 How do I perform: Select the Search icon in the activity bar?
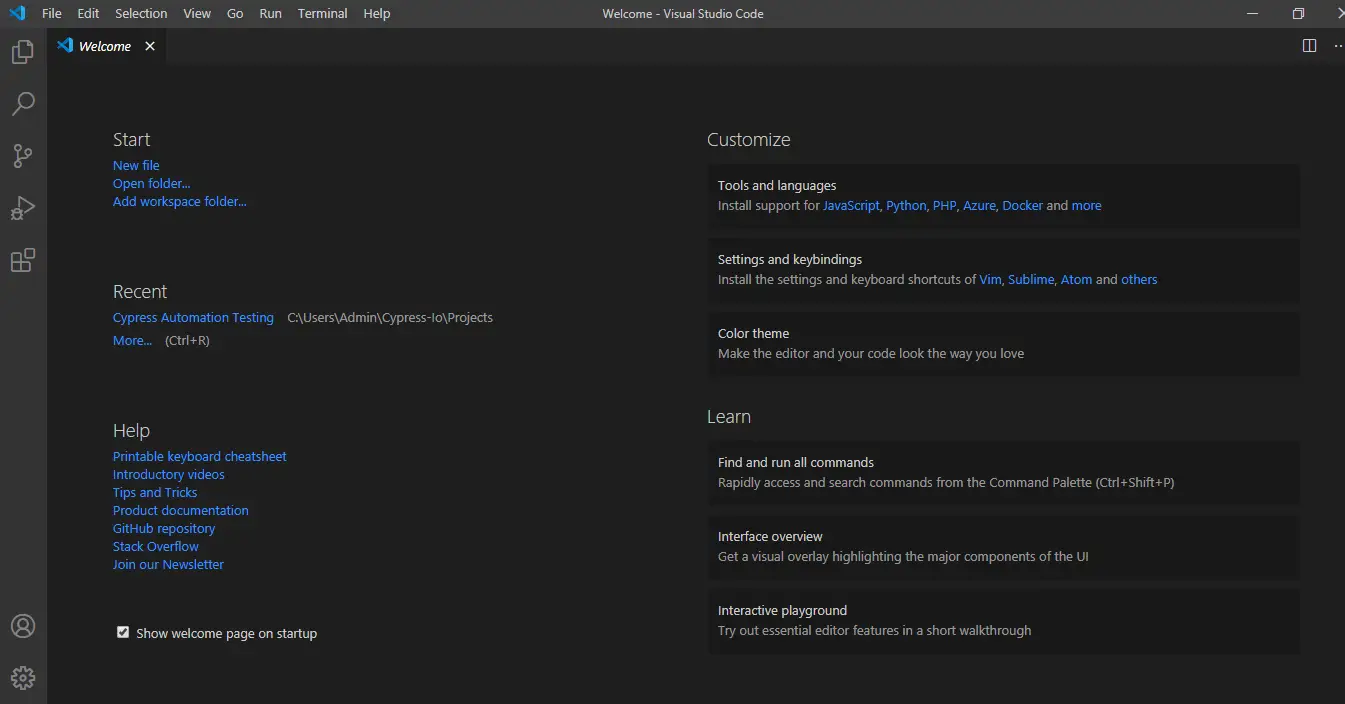point(22,104)
